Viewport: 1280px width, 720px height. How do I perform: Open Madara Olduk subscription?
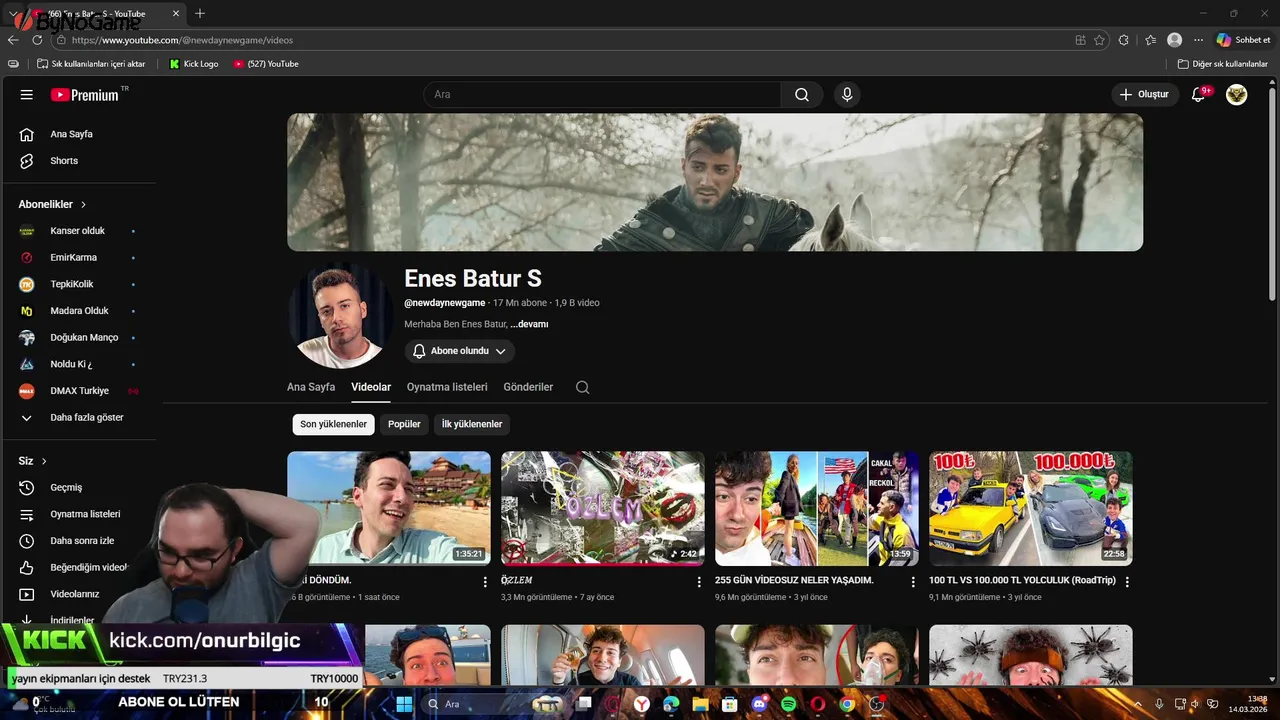click(79, 311)
